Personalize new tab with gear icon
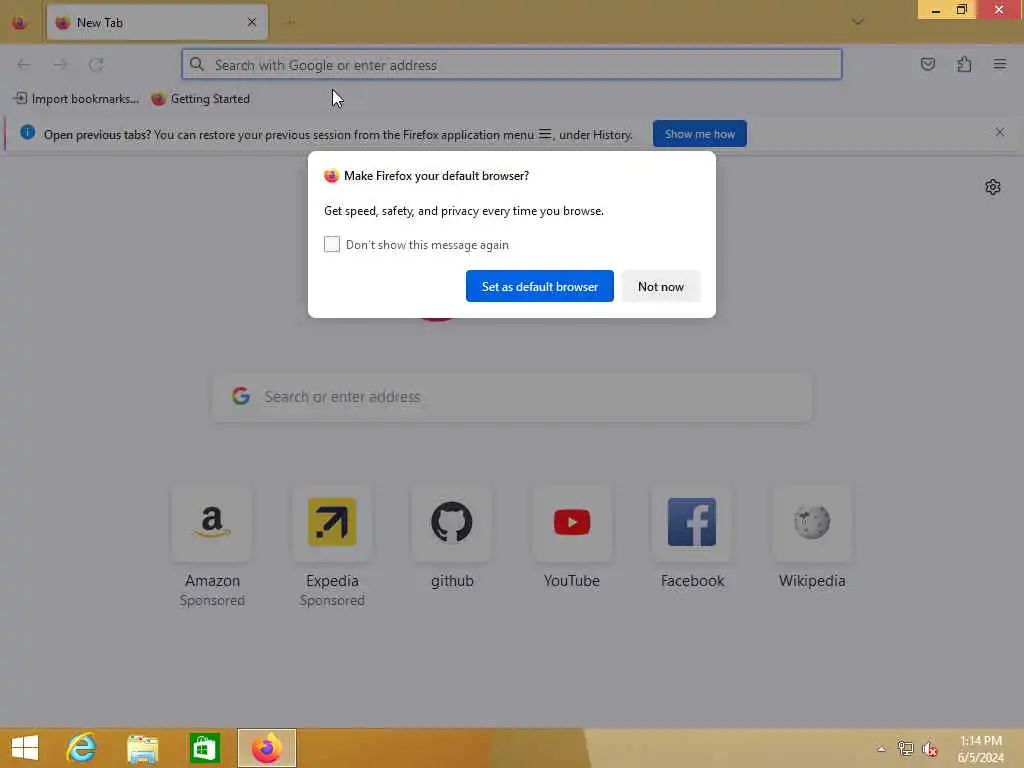This screenshot has height=768, width=1024. pos(993,187)
